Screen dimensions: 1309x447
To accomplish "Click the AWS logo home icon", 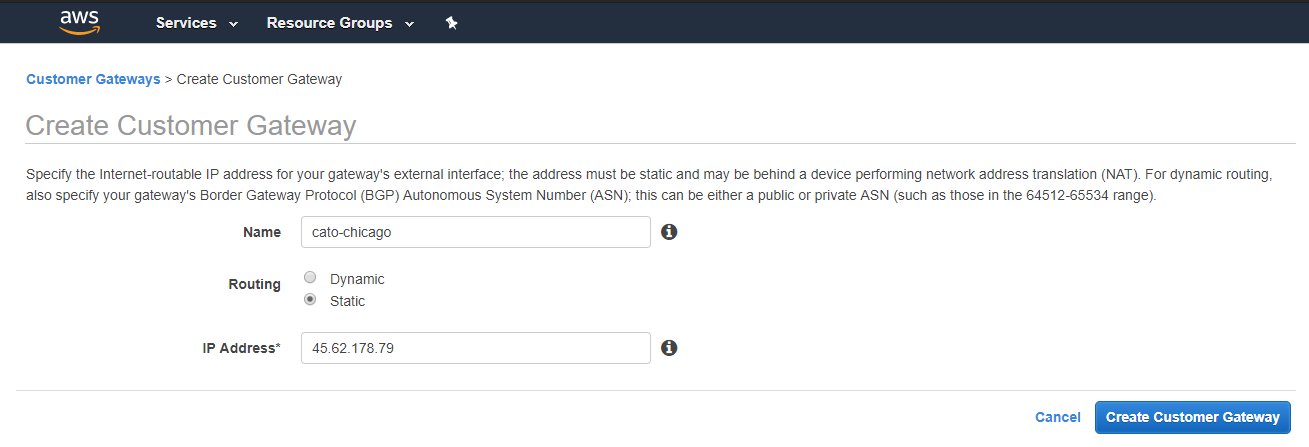I will (78, 22).
